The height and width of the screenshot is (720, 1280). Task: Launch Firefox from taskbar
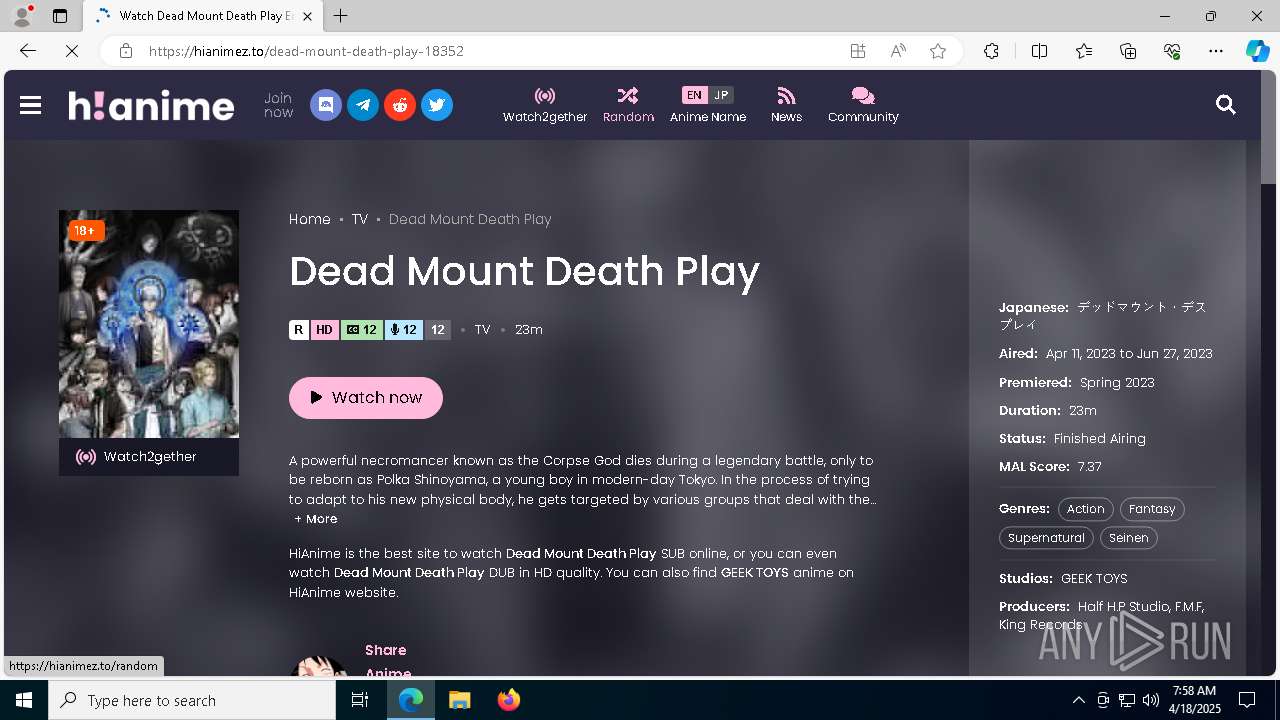[508, 700]
